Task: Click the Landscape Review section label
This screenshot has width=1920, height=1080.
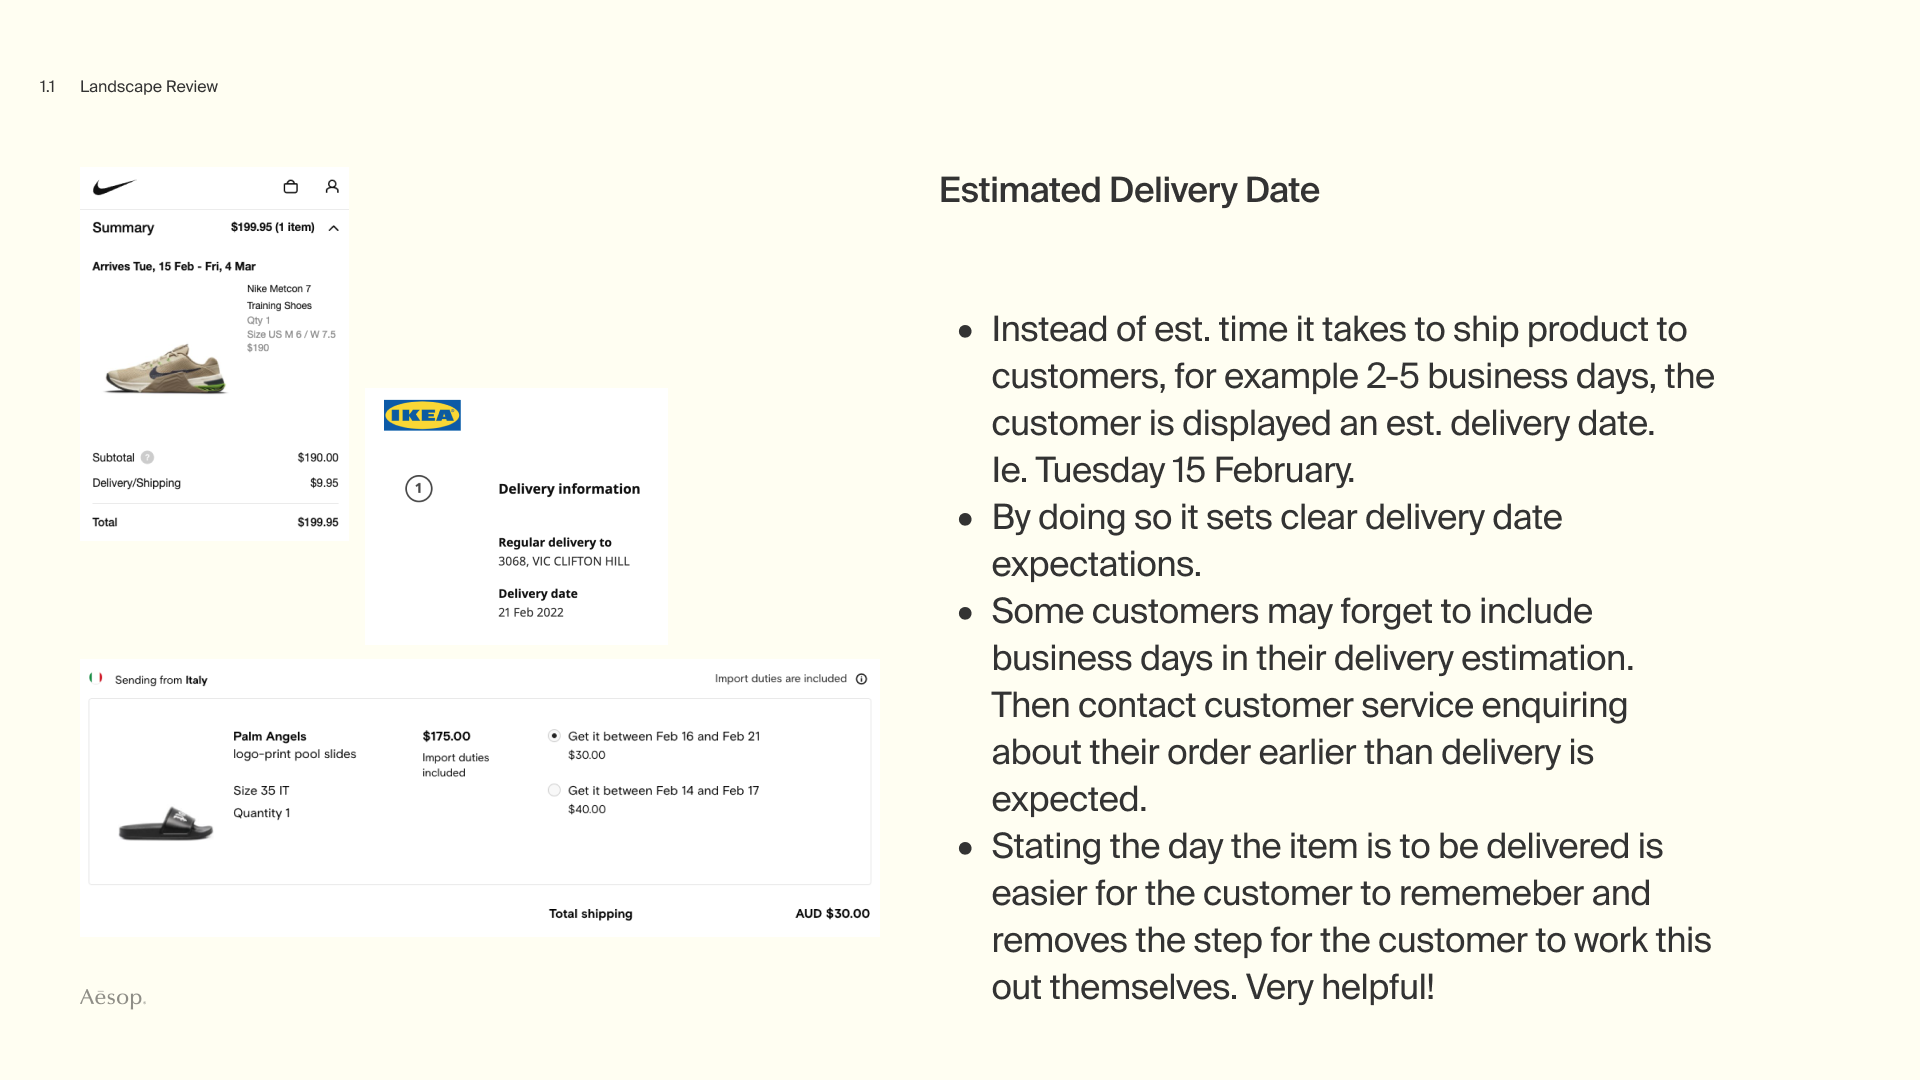Action: [148, 87]
